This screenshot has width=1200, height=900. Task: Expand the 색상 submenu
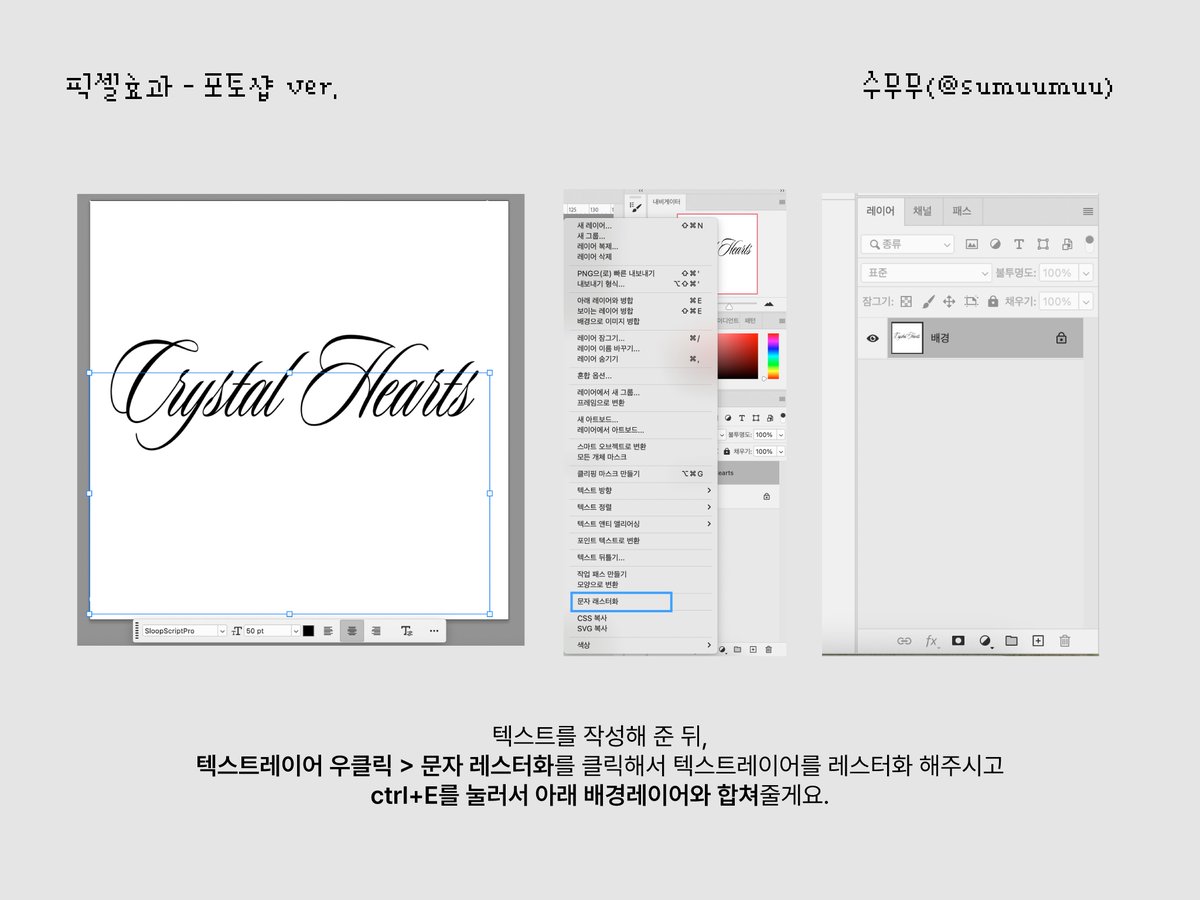[642, 646]
